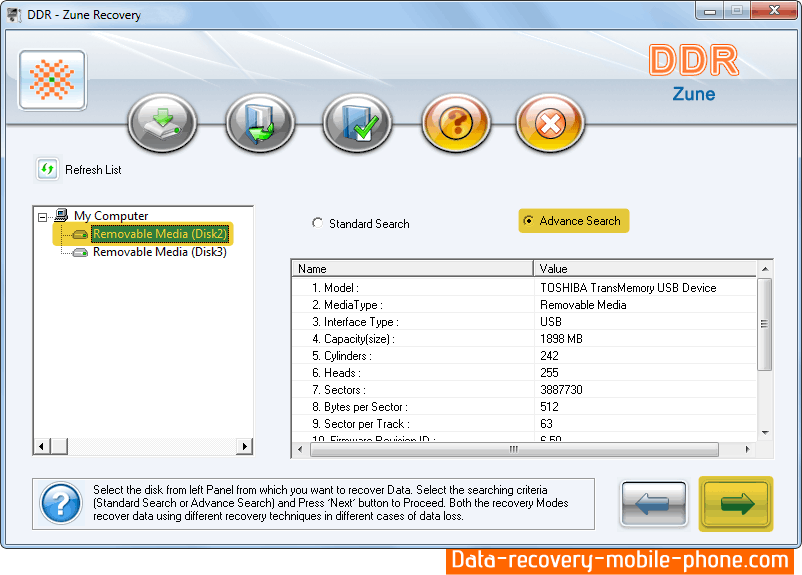Click the details table scroll right arrow
The height and width of the screenshot is (575, 802).
pos(748,449)
